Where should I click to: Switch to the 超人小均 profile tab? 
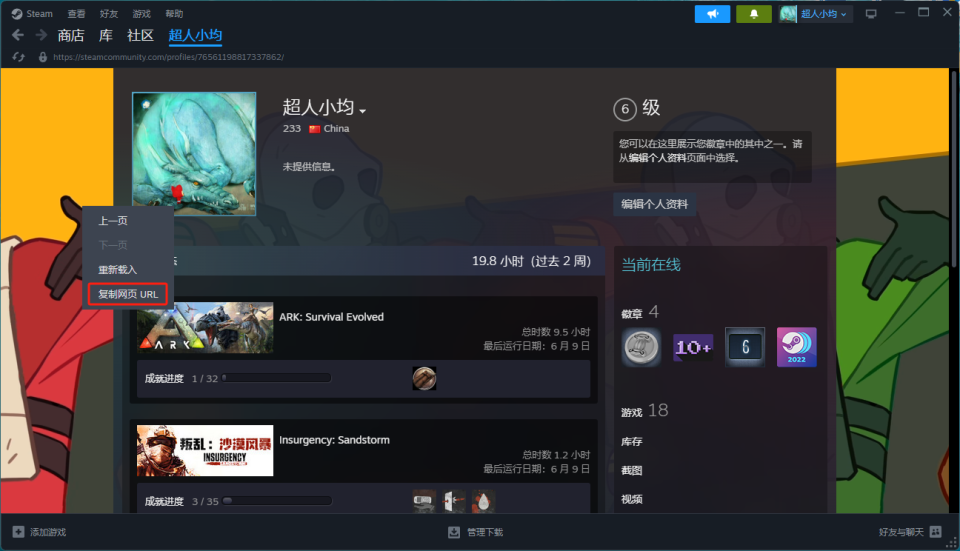[x=195, y=36]
